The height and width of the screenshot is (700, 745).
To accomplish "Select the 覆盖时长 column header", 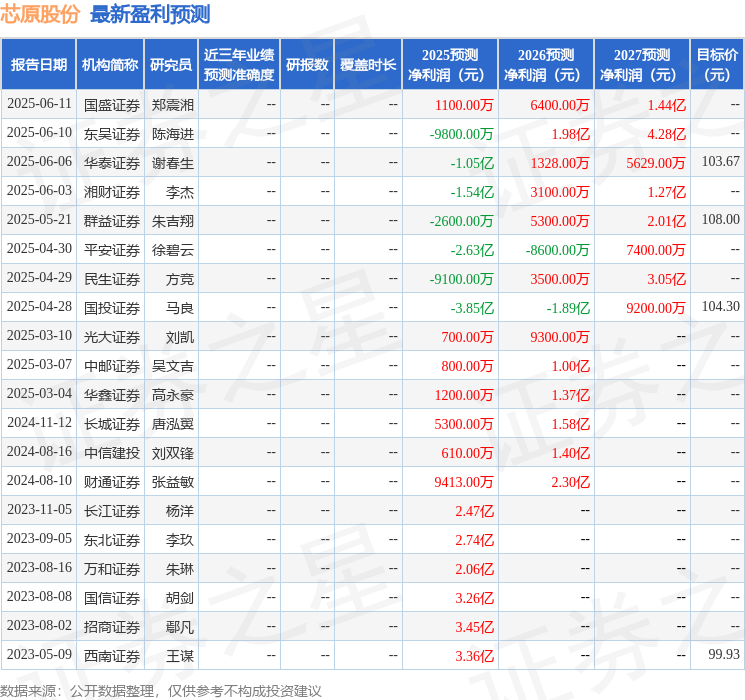I will 368,65.
